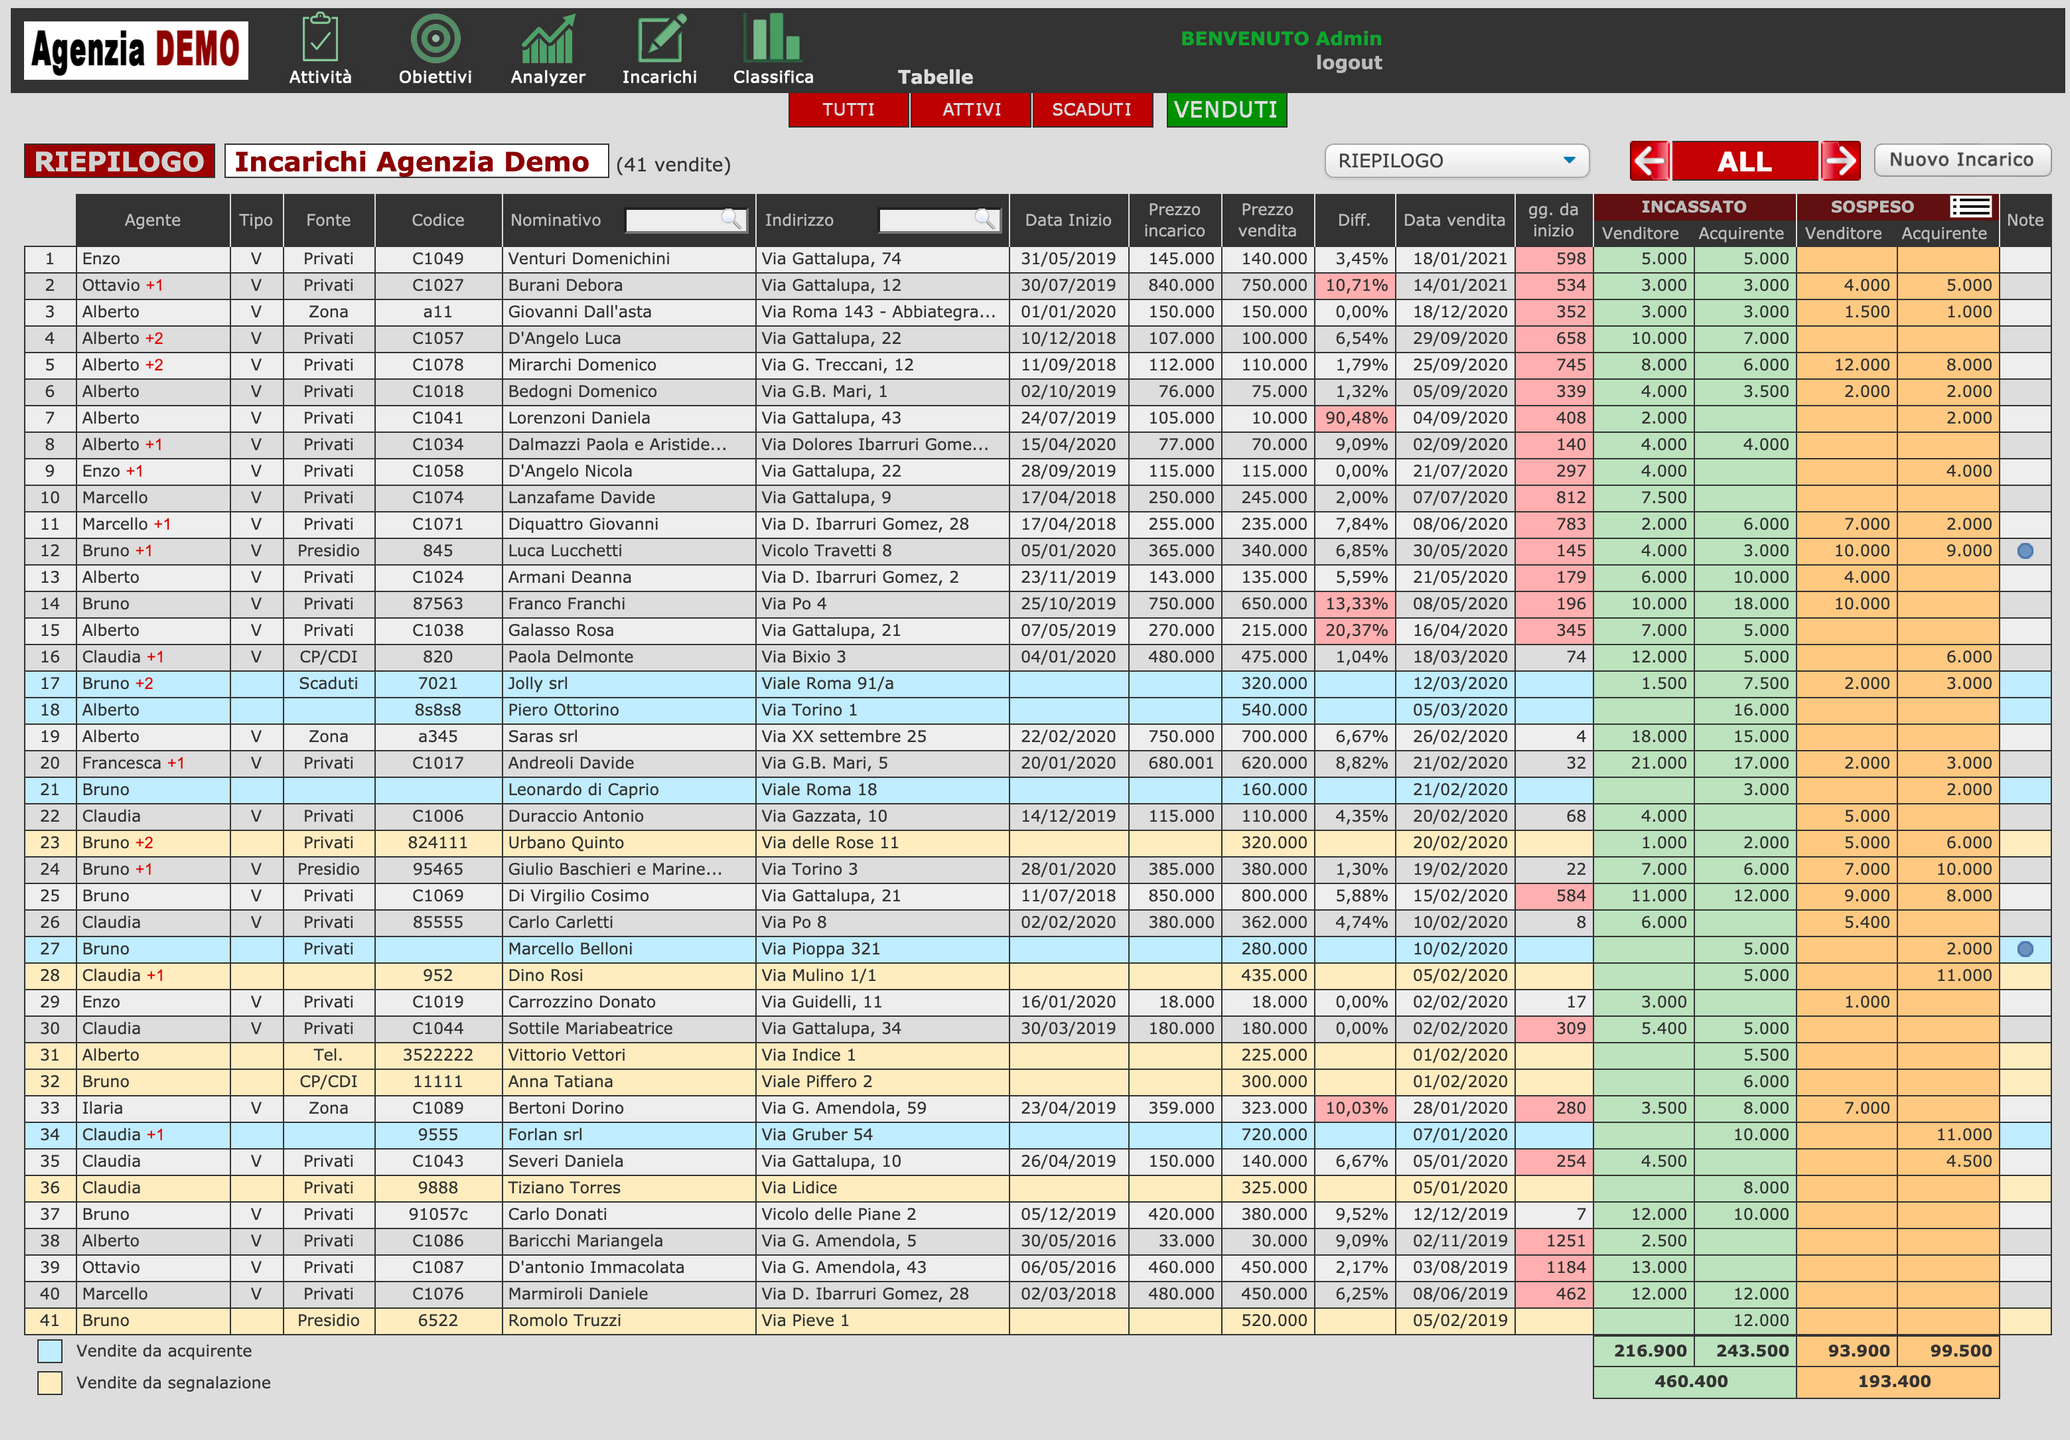Viewport: 2070px width, 1440px height.
Task: Click the logout link
Action: [1348, 63]
